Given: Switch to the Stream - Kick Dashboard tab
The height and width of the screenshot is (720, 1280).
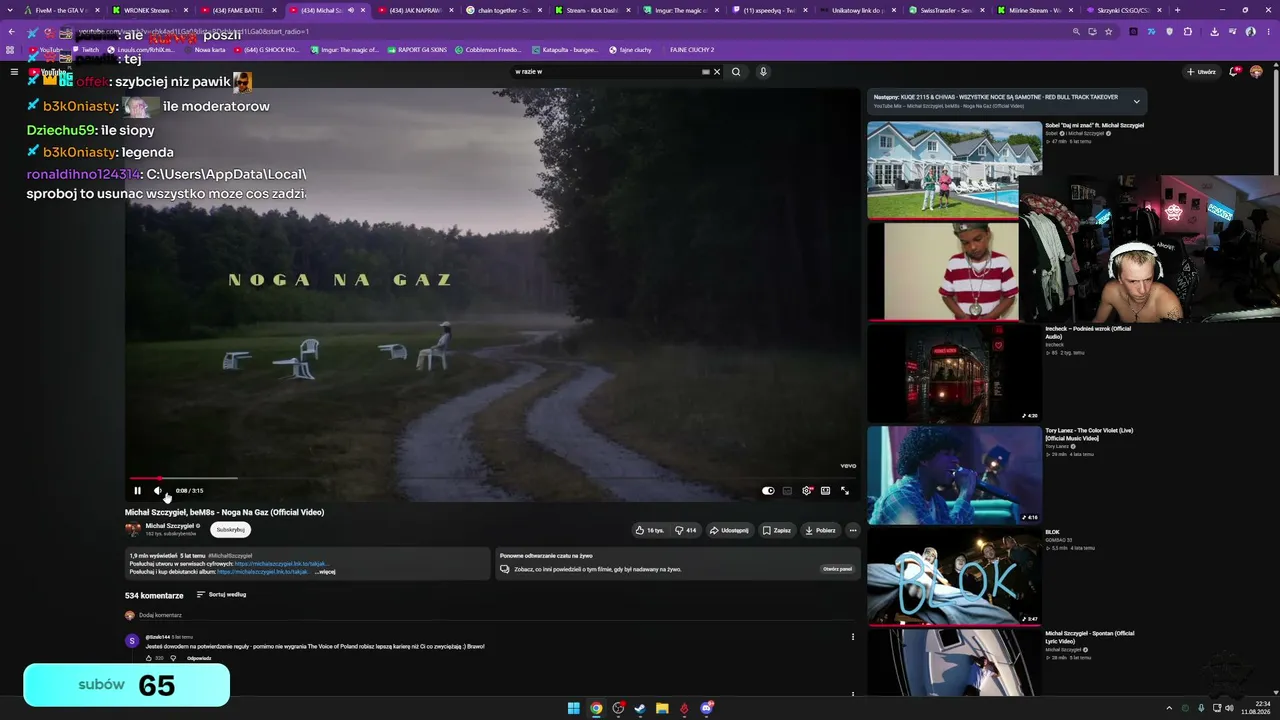Looking at the screenshot, I should [591, 10].
